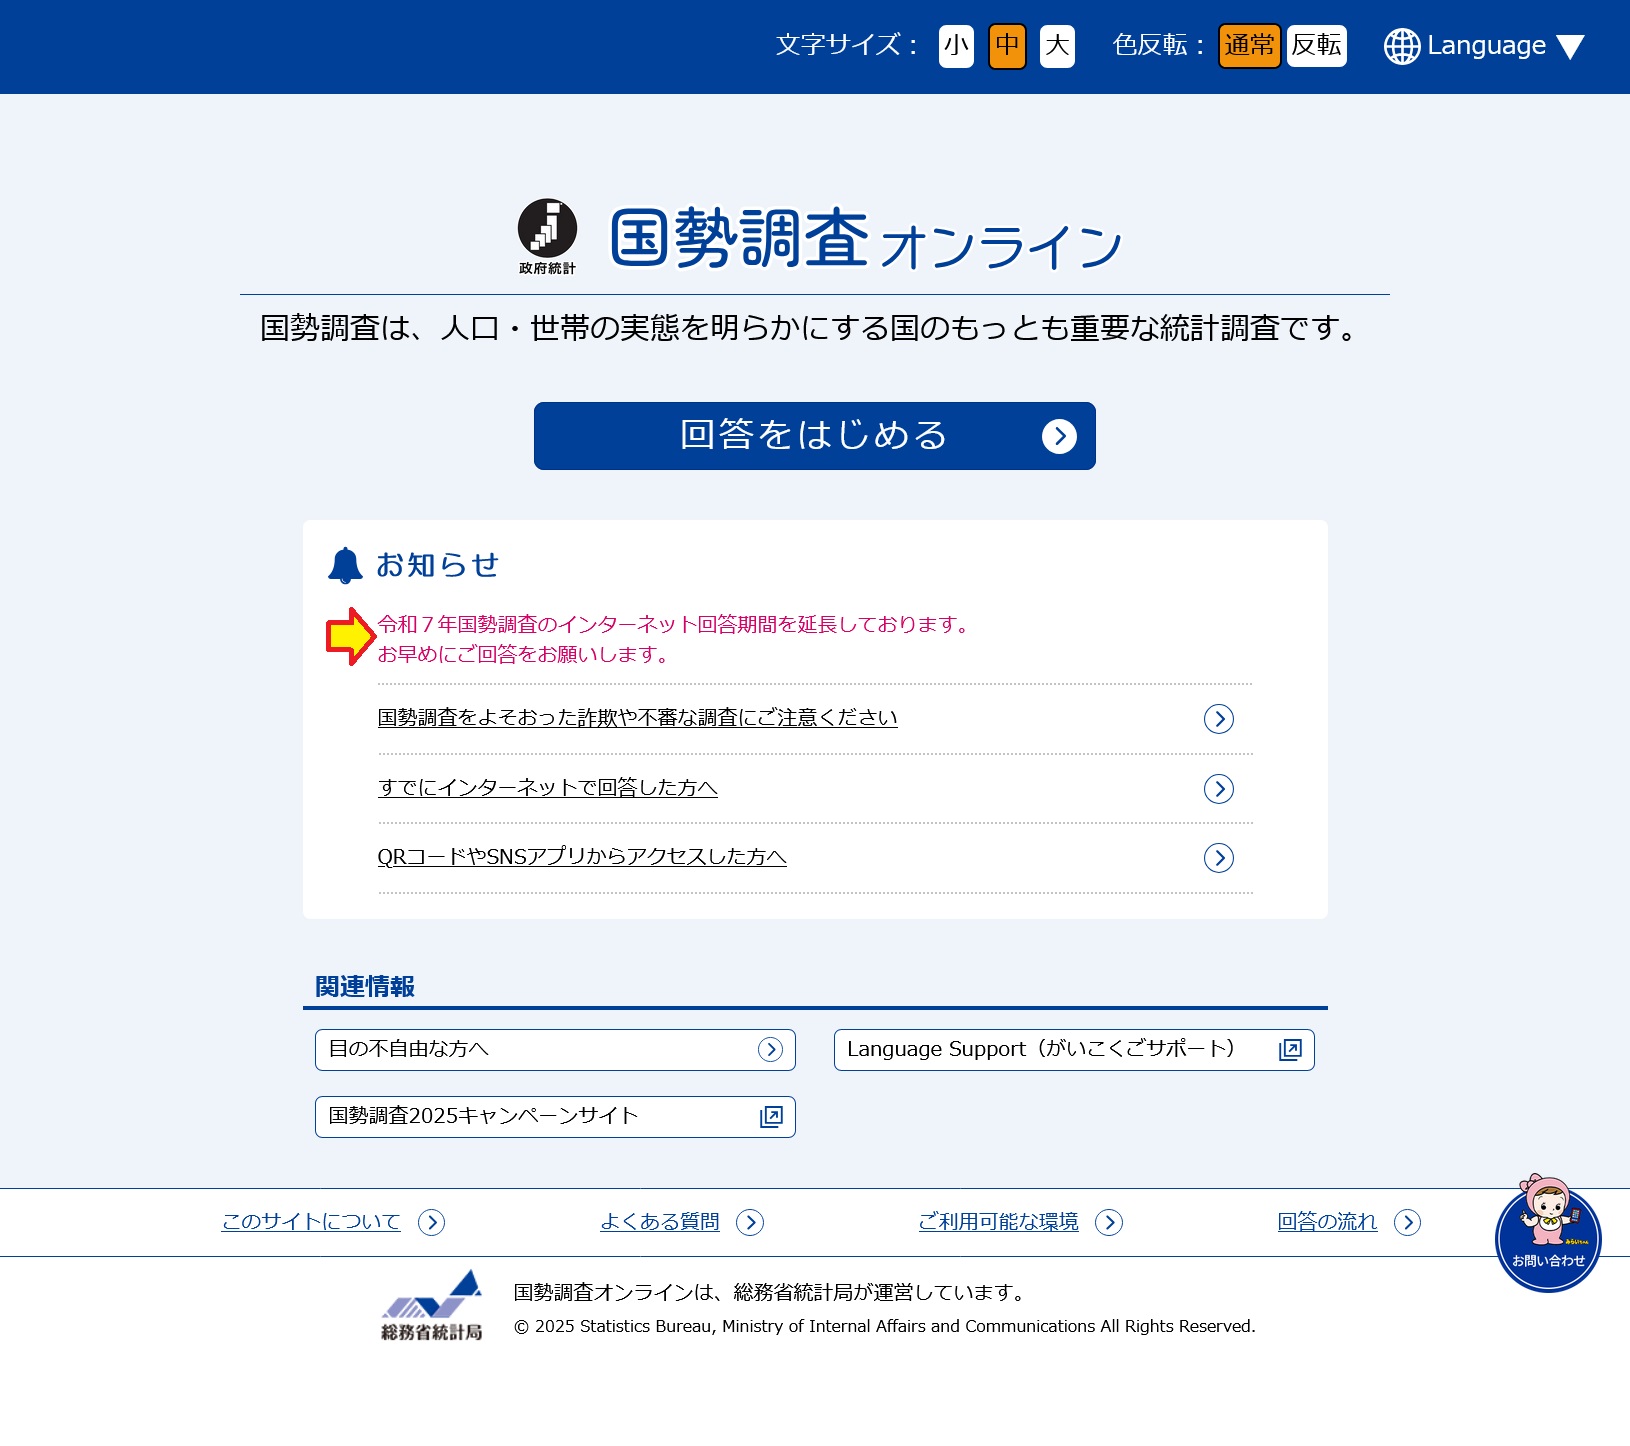Viewport: 1630px width, 1446px height.
Task: Click the globe icon beside Language
Action: click(x=1401, y=46)
